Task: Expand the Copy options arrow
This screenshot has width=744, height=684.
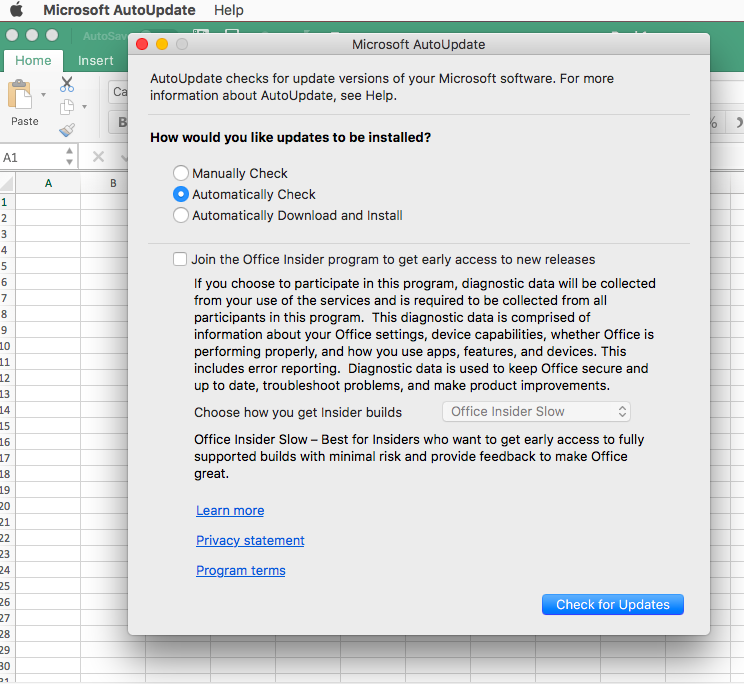Action: coord(84,107)
